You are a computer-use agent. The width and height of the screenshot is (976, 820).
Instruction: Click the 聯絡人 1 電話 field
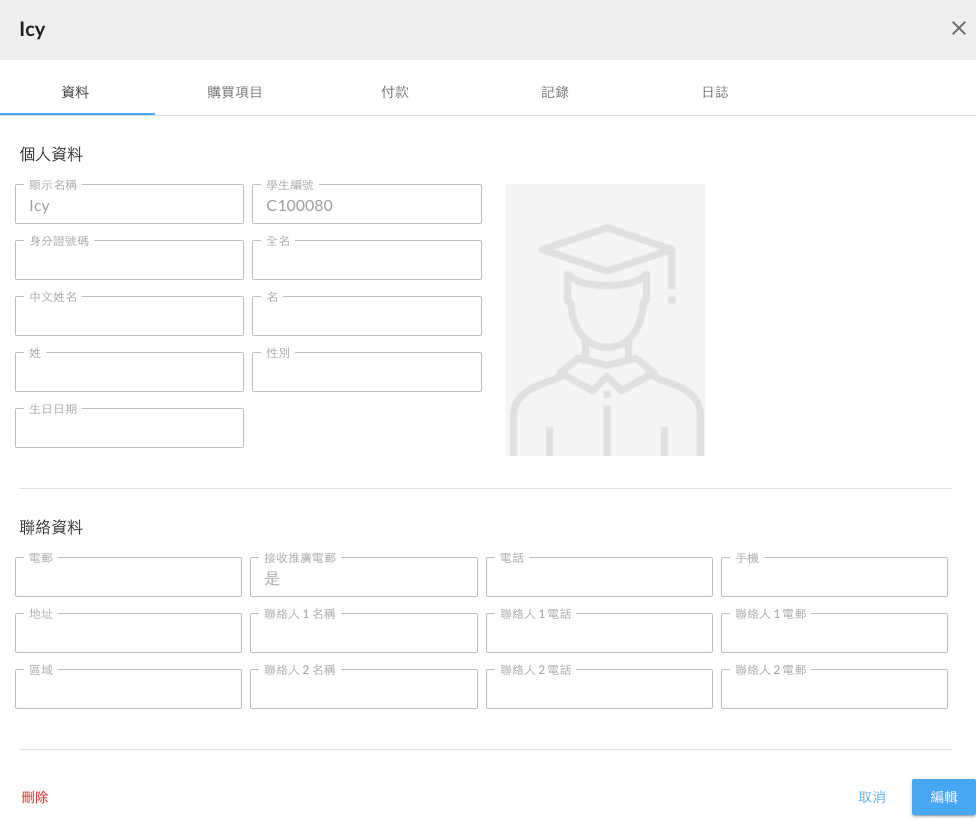point(599,633)
